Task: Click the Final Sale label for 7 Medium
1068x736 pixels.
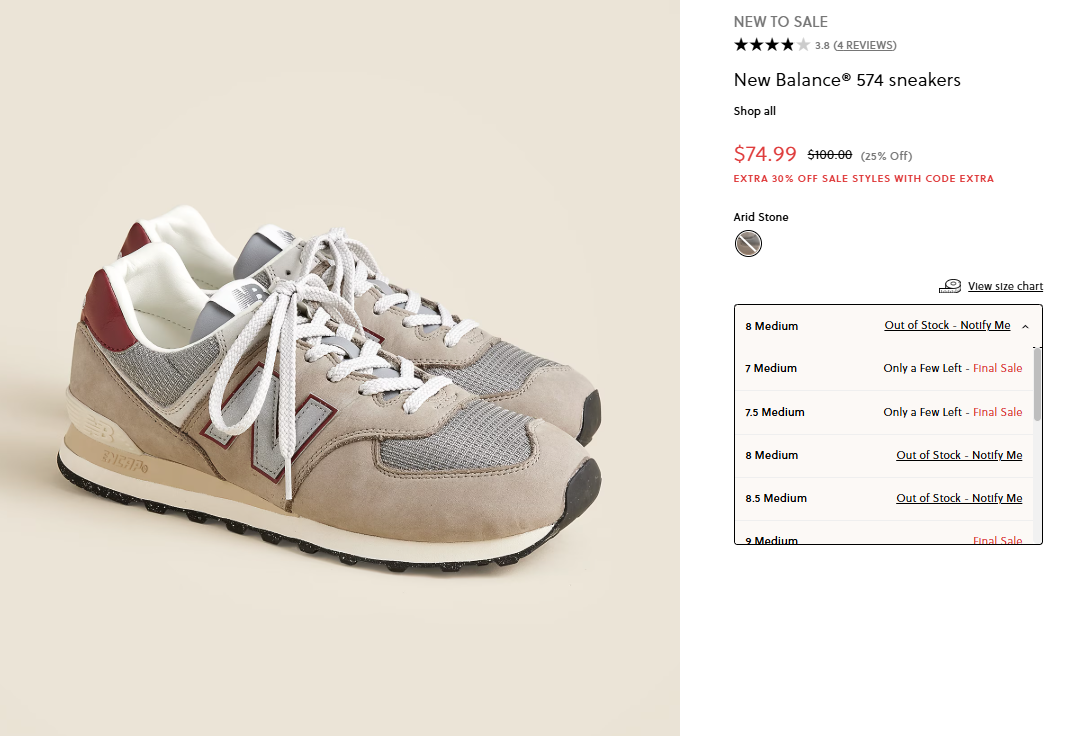Action: [x=997, y=368]
